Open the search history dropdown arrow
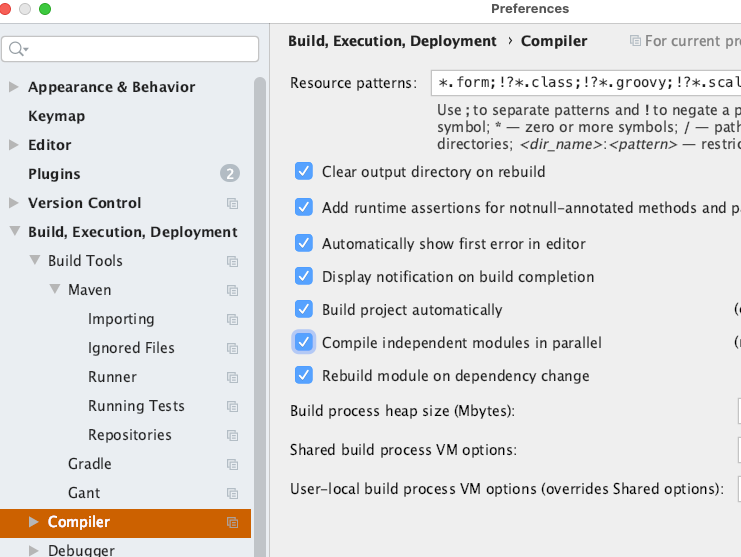 point(26,49)
